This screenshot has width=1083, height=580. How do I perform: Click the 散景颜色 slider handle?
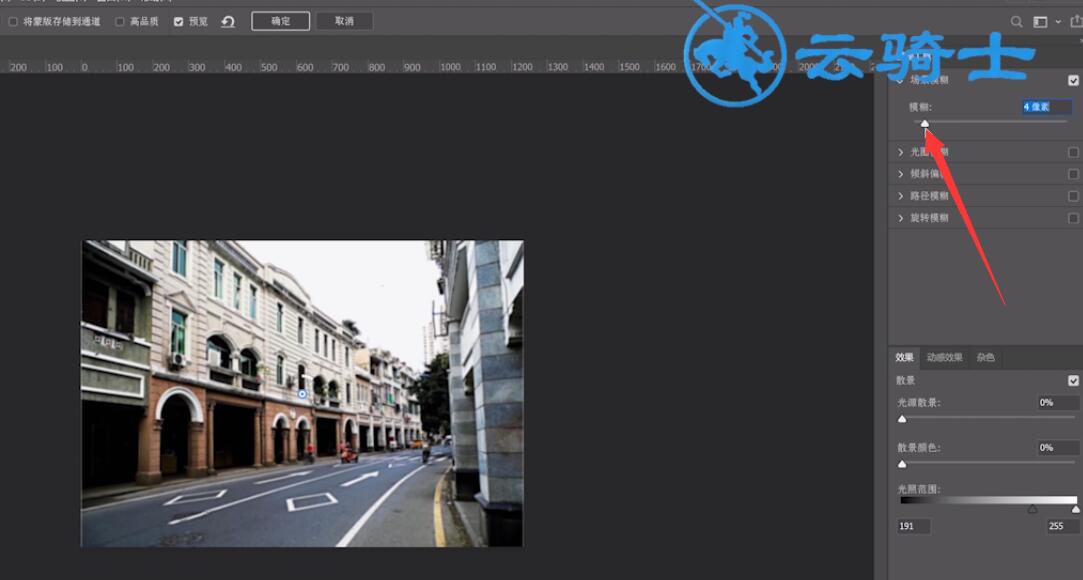[902, 464]
